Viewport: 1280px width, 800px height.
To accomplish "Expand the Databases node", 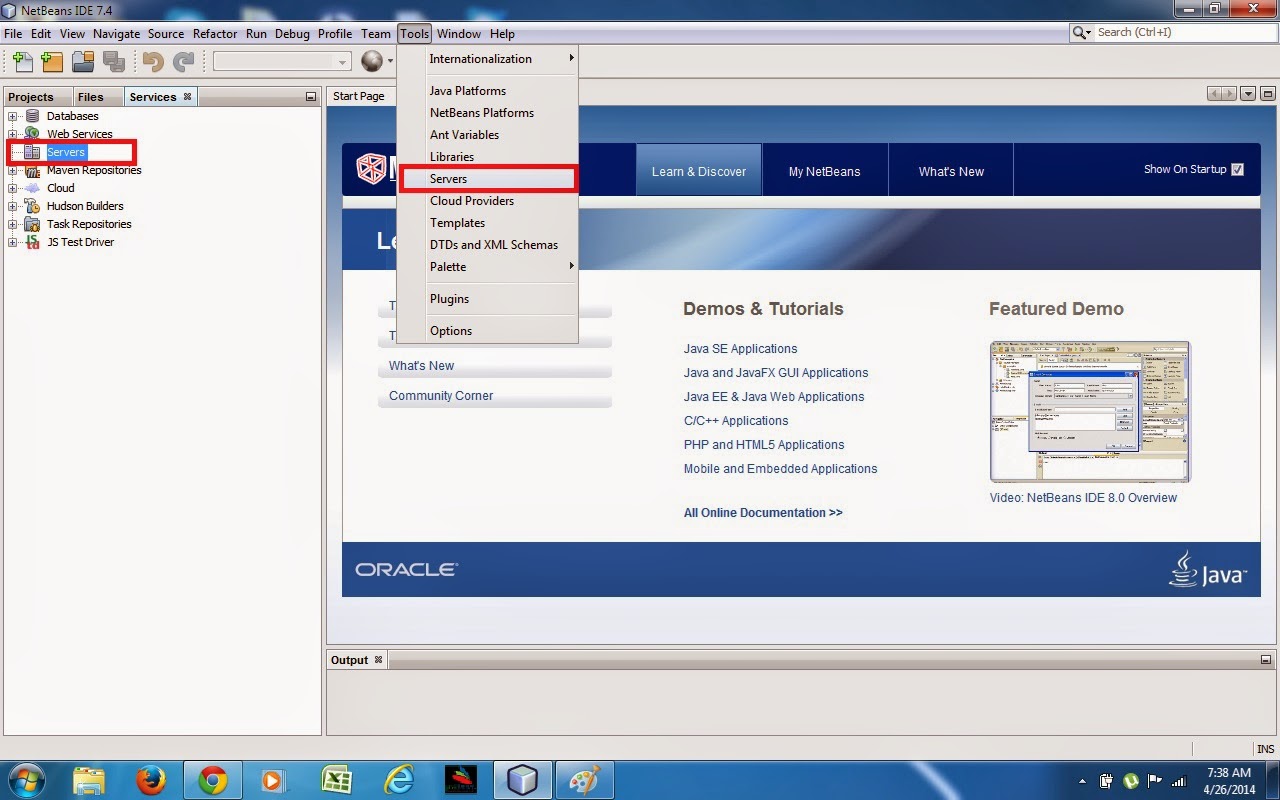I will click(12, 116).
